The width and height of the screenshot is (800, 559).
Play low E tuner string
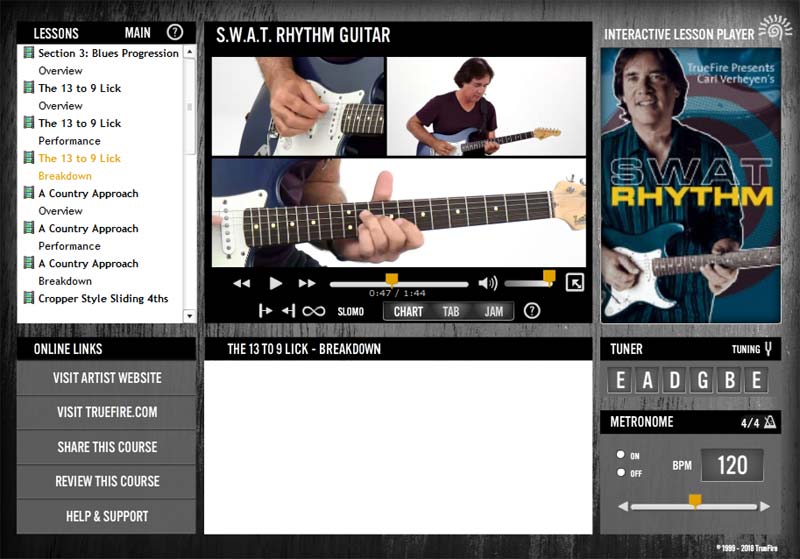[620, 380]
